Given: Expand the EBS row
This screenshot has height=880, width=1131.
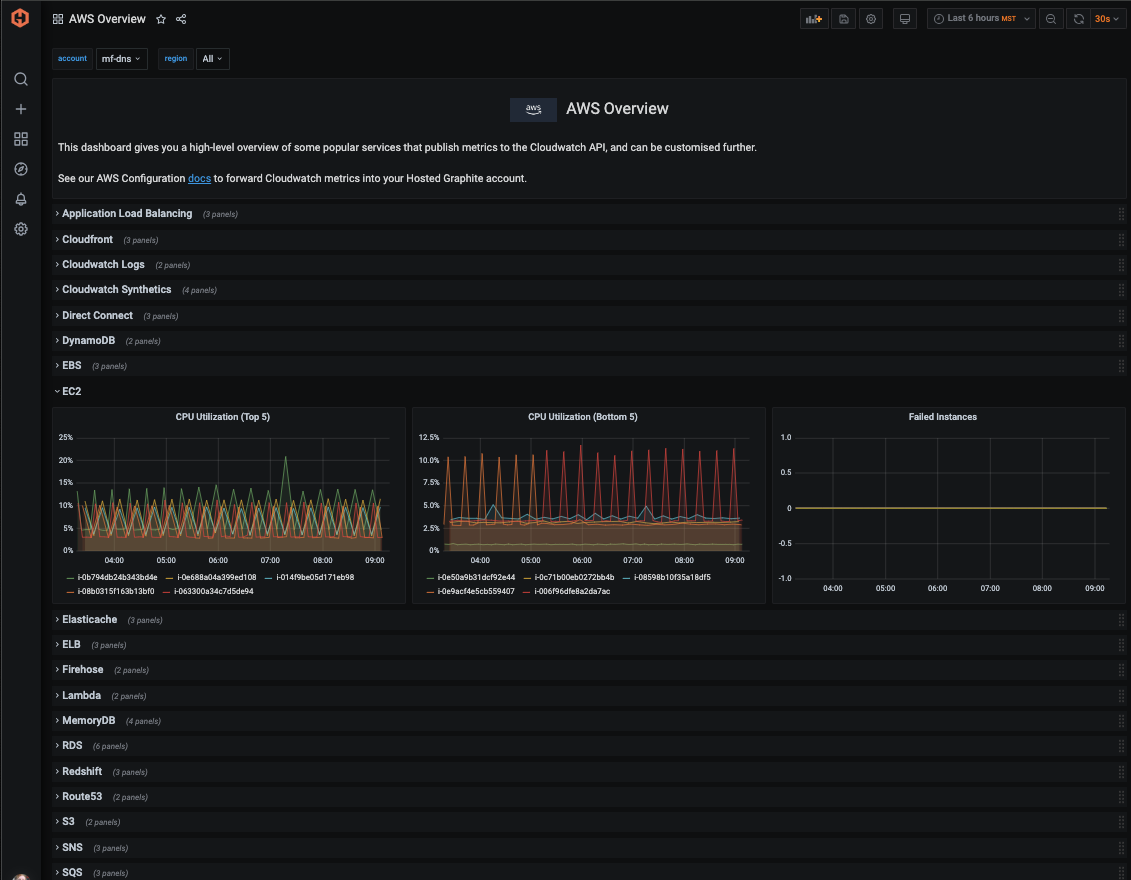Looking at the screenshot, I should [71, 366].
